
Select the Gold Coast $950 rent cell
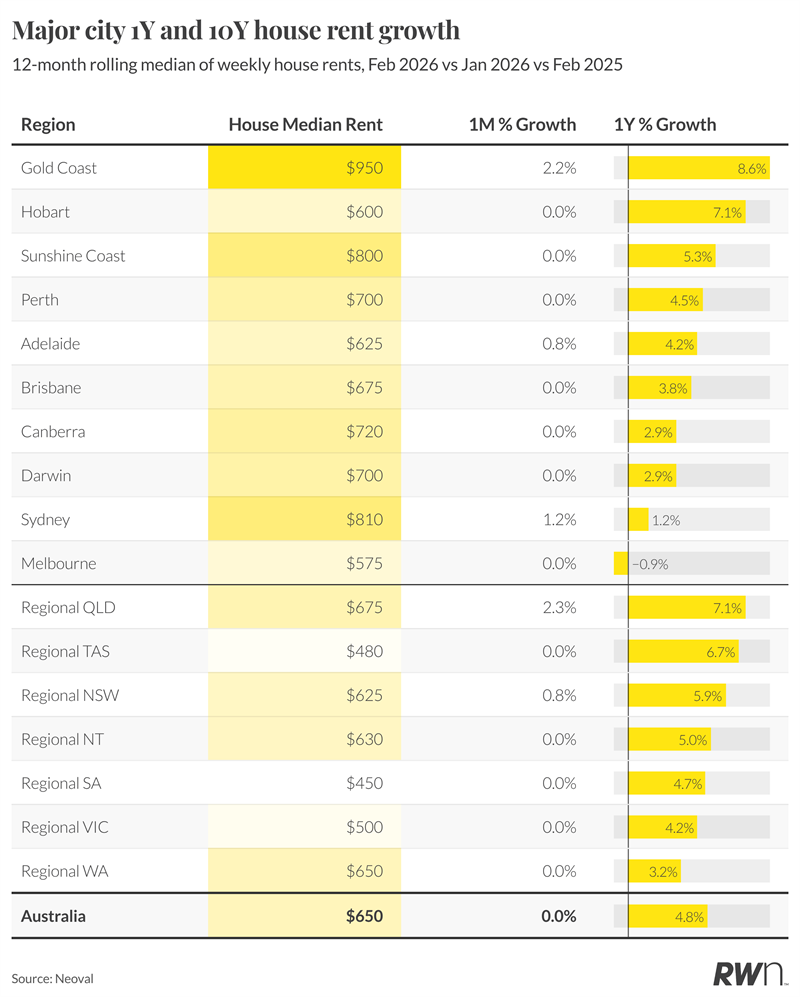(304, 168)
